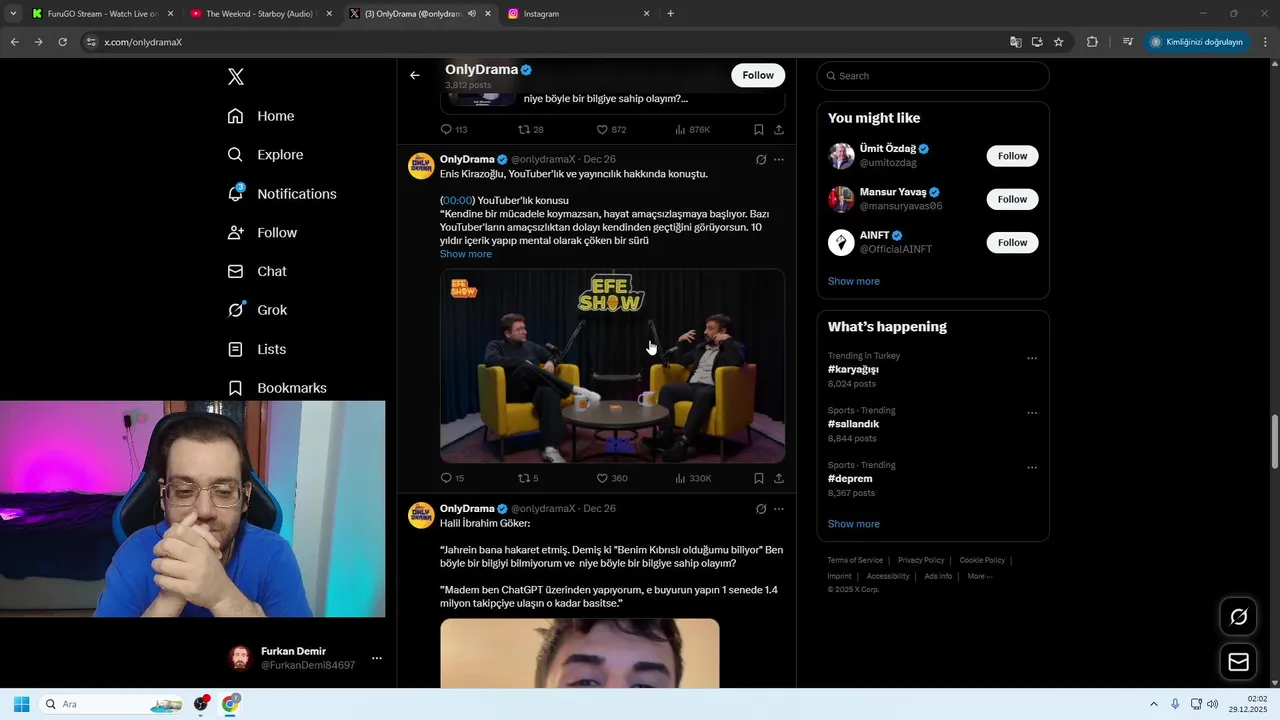The image size is (1280, 720).
Task: Open Notifications in the sidebar
Action: click(x=282, y=194)
